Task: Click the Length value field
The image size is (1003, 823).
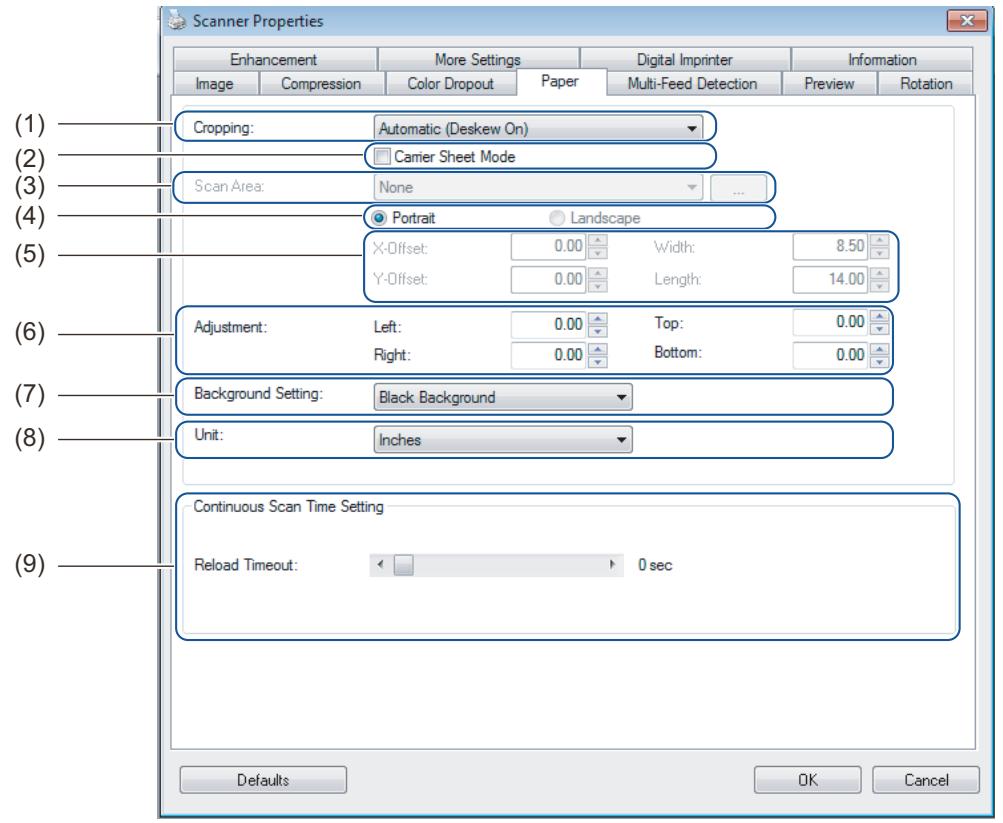Action: tap(830, 279)
